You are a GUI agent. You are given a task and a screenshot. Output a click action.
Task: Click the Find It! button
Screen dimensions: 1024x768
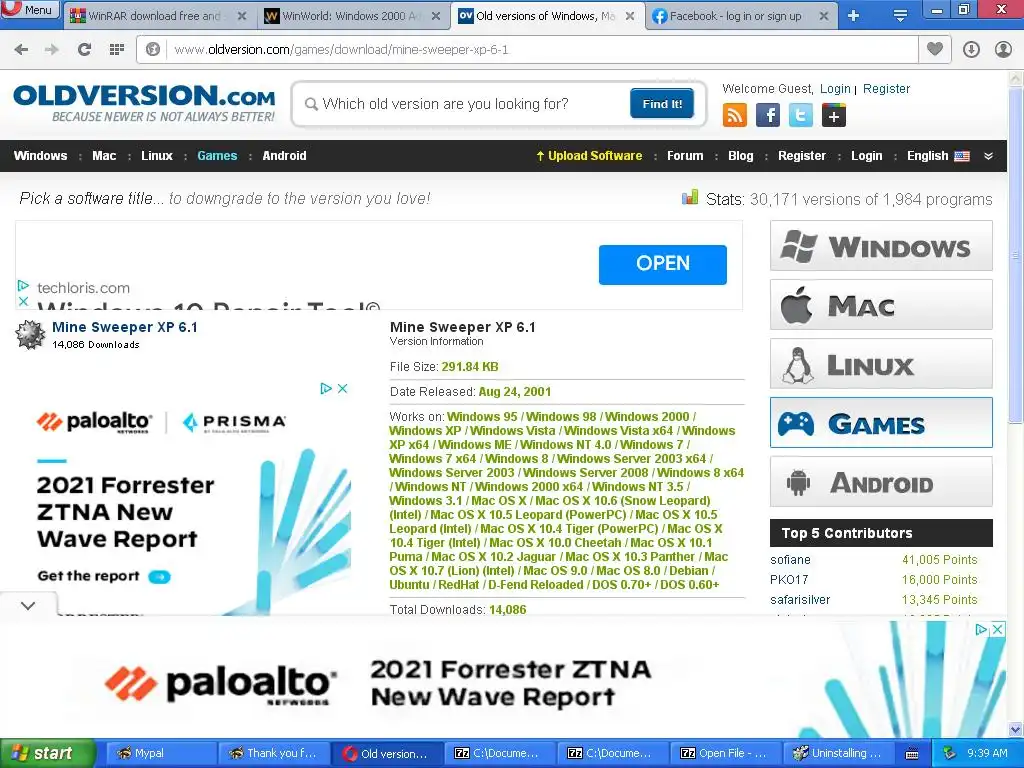662,104
